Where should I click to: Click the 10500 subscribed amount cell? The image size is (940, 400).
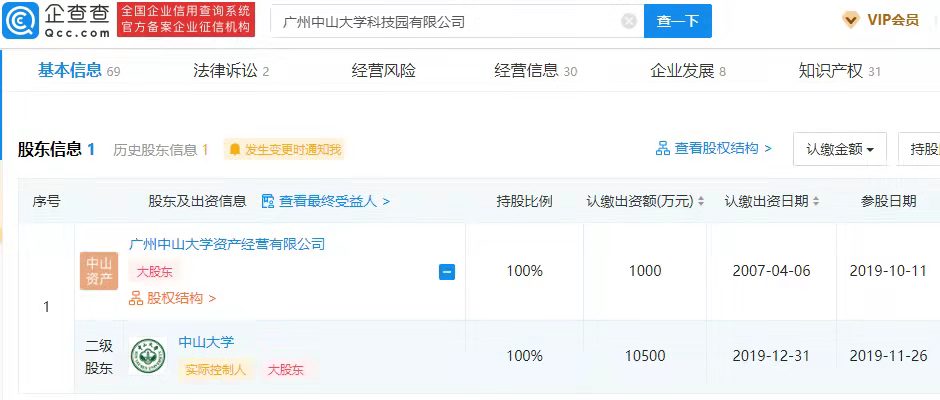645,356
